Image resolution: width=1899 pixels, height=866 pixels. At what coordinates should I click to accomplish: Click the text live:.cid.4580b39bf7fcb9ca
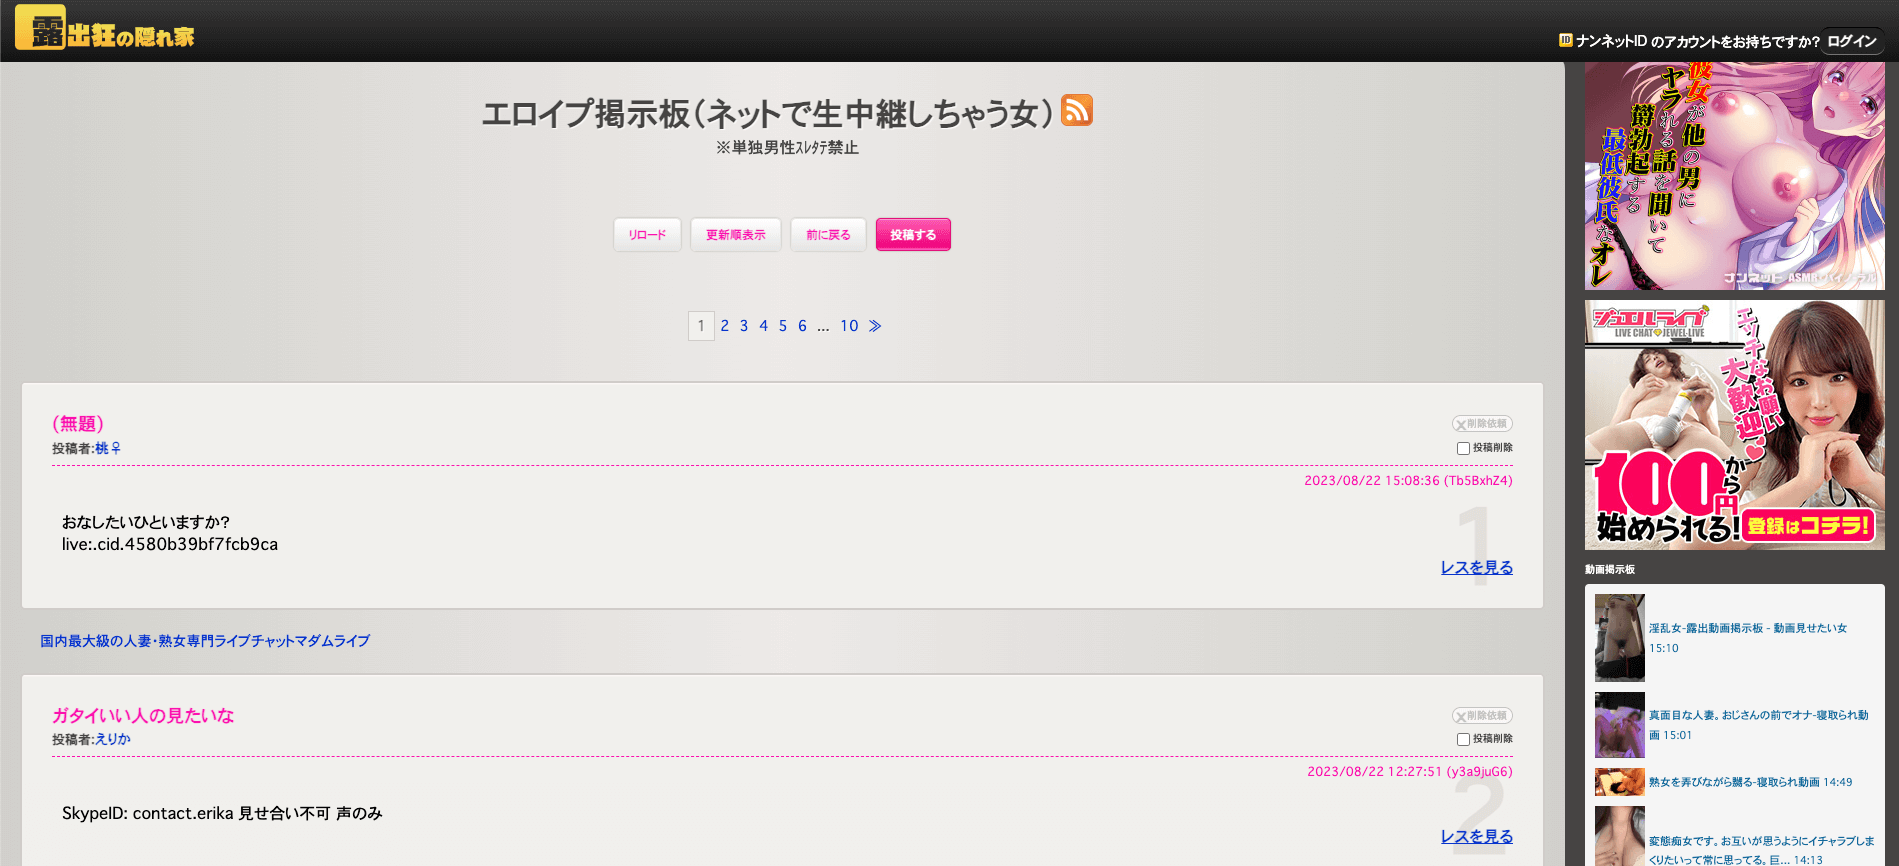coord(170,545)
